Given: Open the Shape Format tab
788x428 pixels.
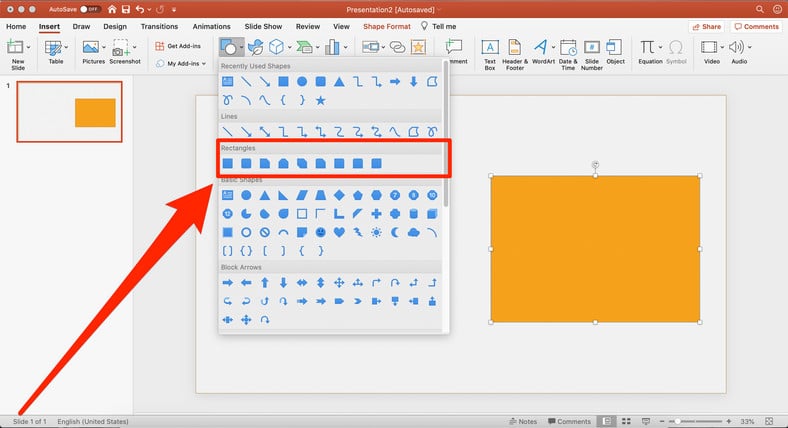Looking at the screenshot, I should coord(387,26).
